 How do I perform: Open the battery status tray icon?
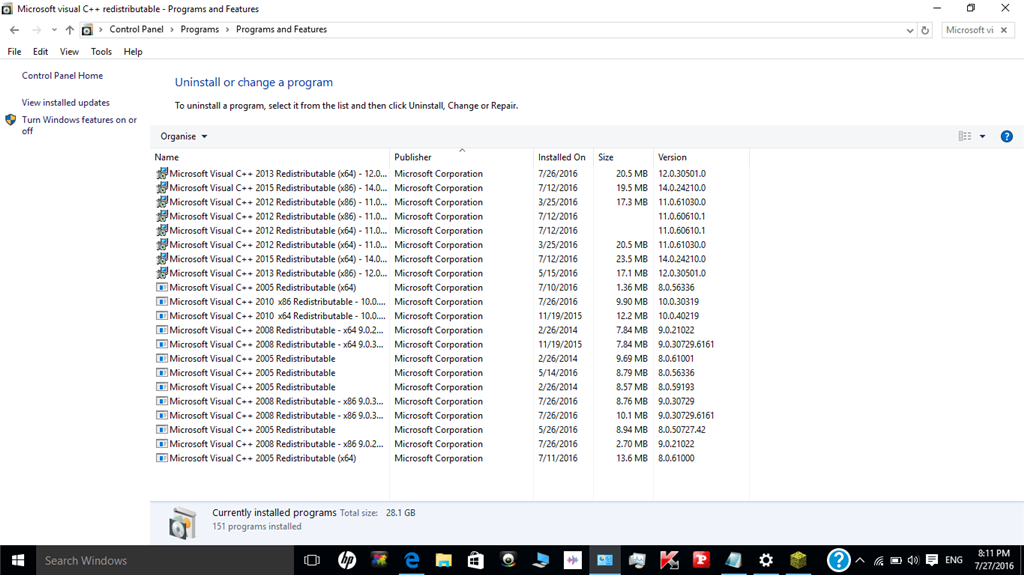896,560
